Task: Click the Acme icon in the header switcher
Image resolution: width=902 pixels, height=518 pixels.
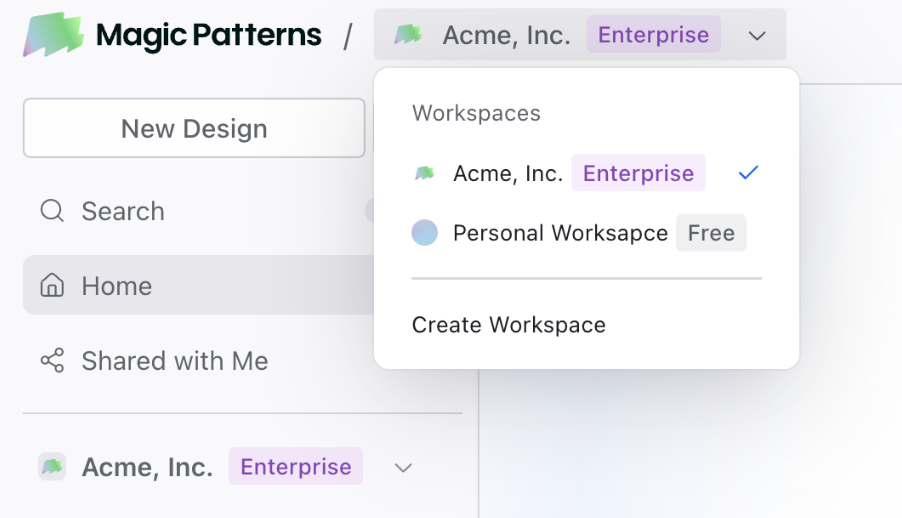Action: [408, 35]
